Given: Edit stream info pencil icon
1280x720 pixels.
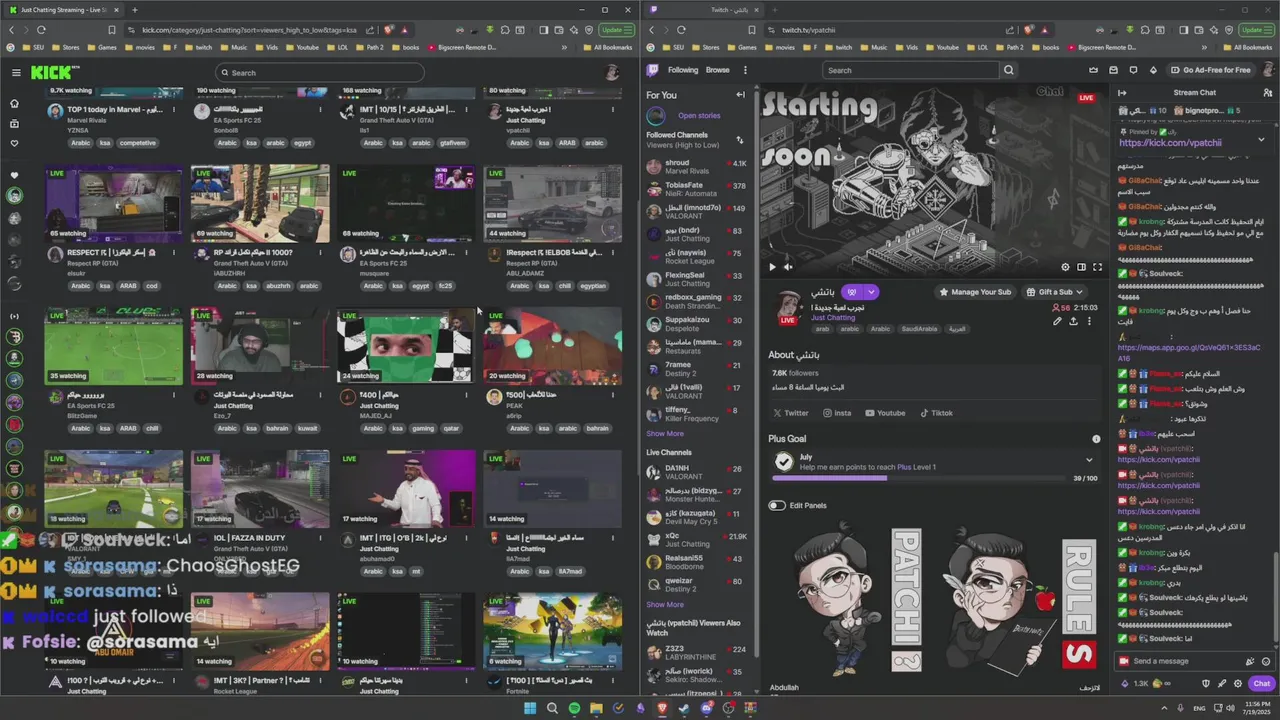Looking at the screenshot, I should 1057,321.
